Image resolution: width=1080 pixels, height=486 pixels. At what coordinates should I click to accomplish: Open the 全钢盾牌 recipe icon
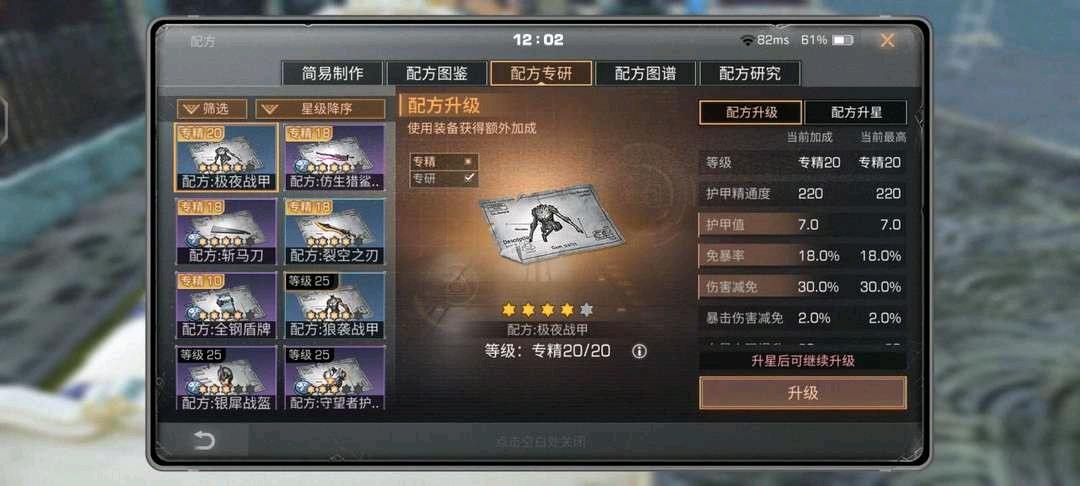[x=227, y=306]
